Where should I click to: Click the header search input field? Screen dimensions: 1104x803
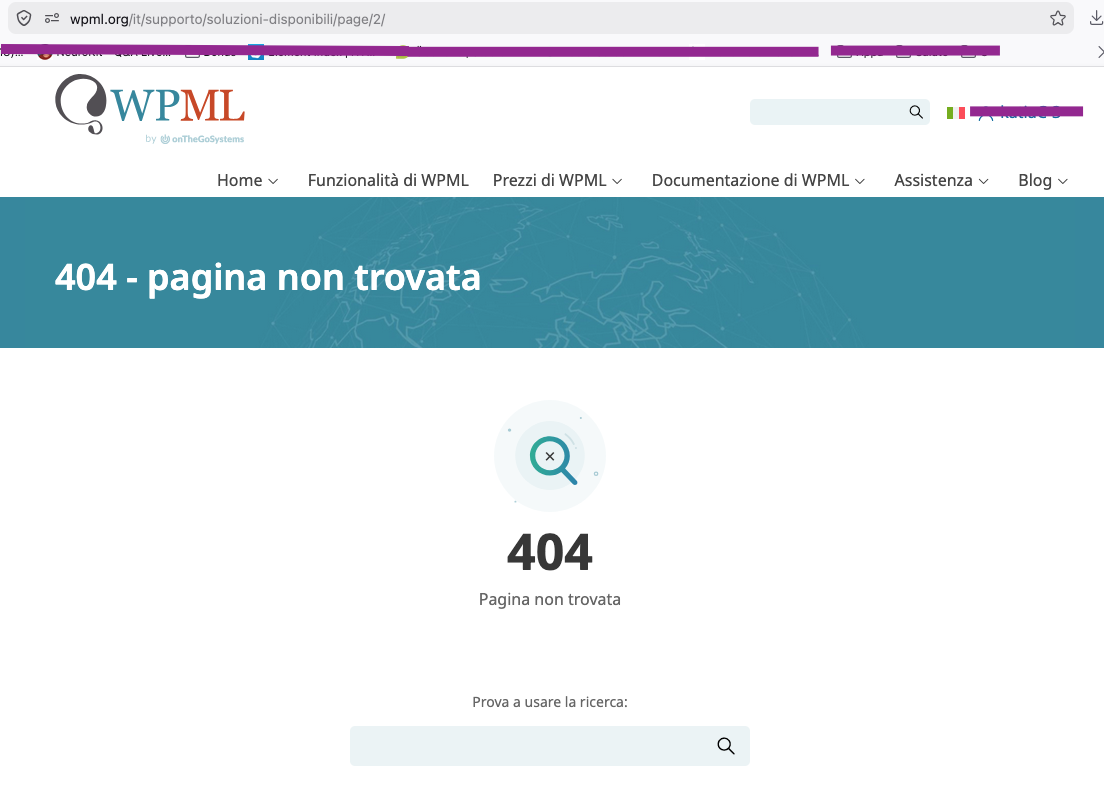(x=839, y=112)
